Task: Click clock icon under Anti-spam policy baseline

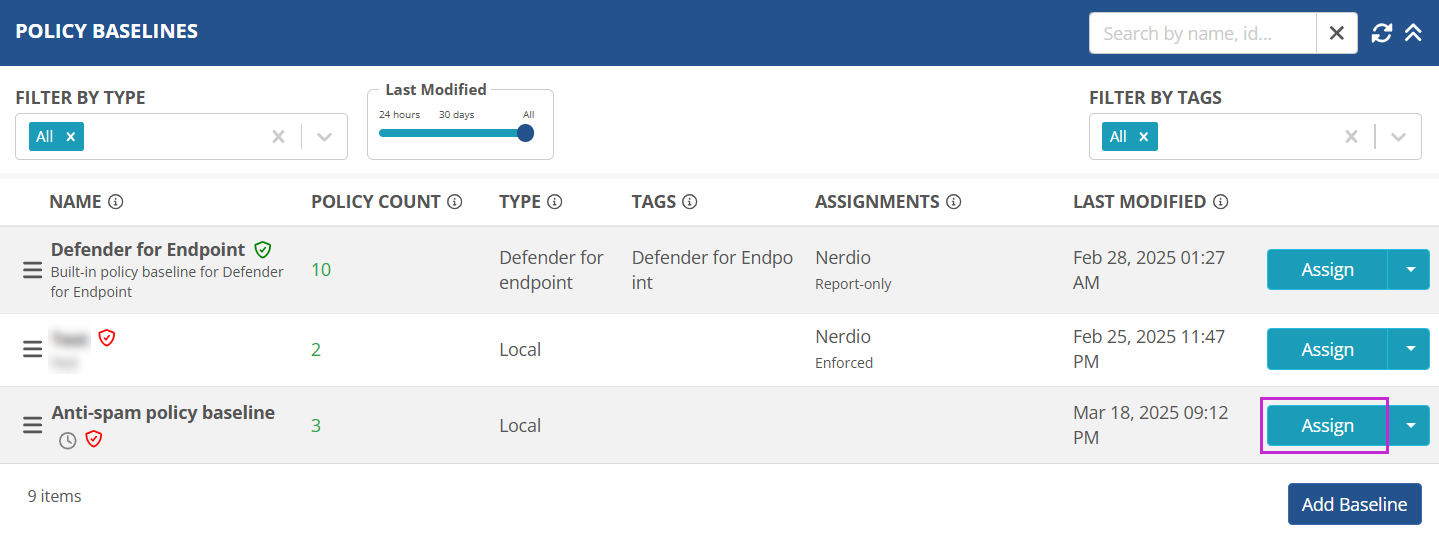Action: (x=67, y=440)
